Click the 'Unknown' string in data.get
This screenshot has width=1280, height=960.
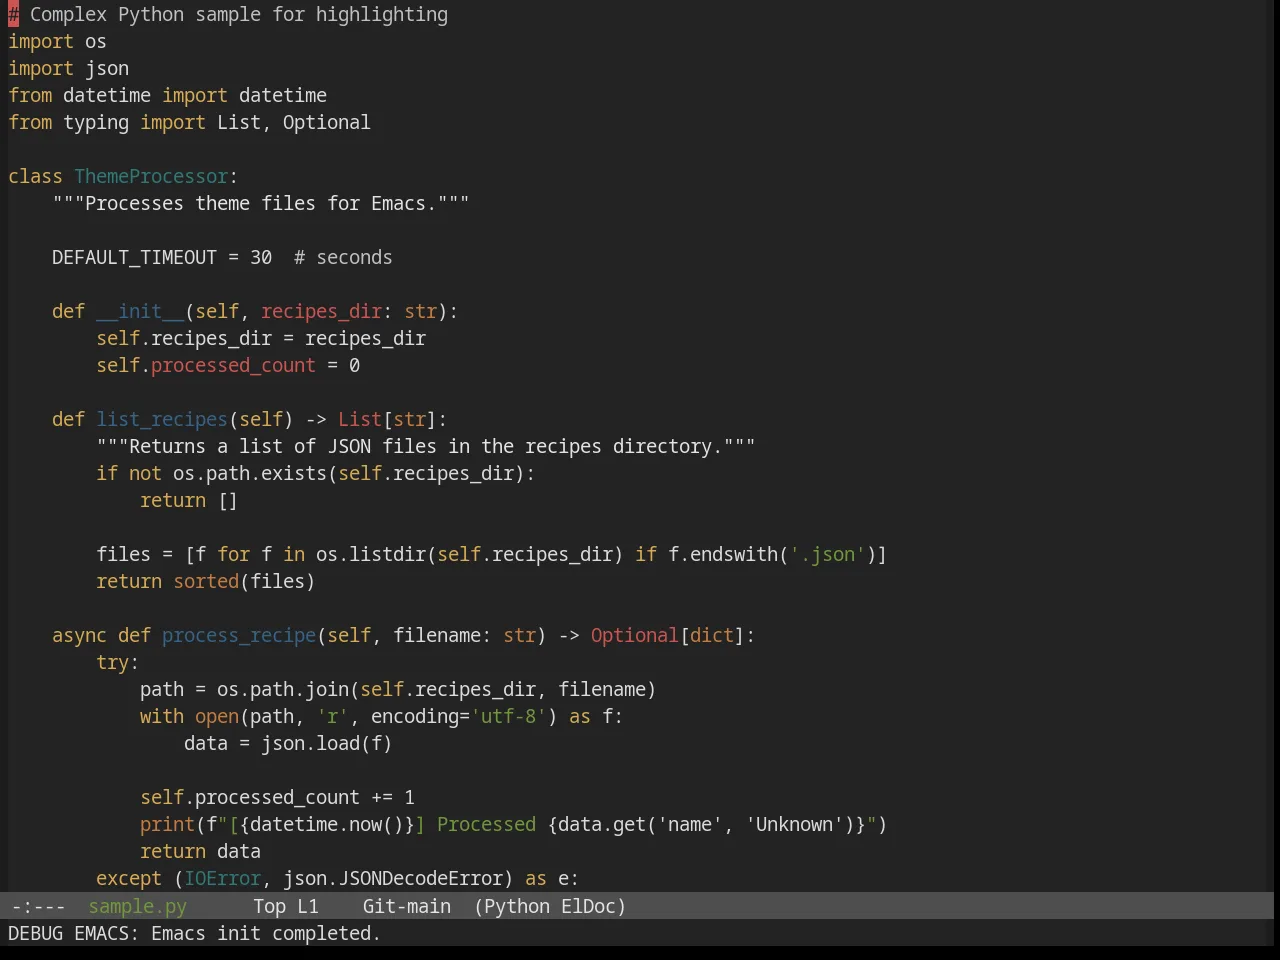pyautogui.click(x=794, y=824)
